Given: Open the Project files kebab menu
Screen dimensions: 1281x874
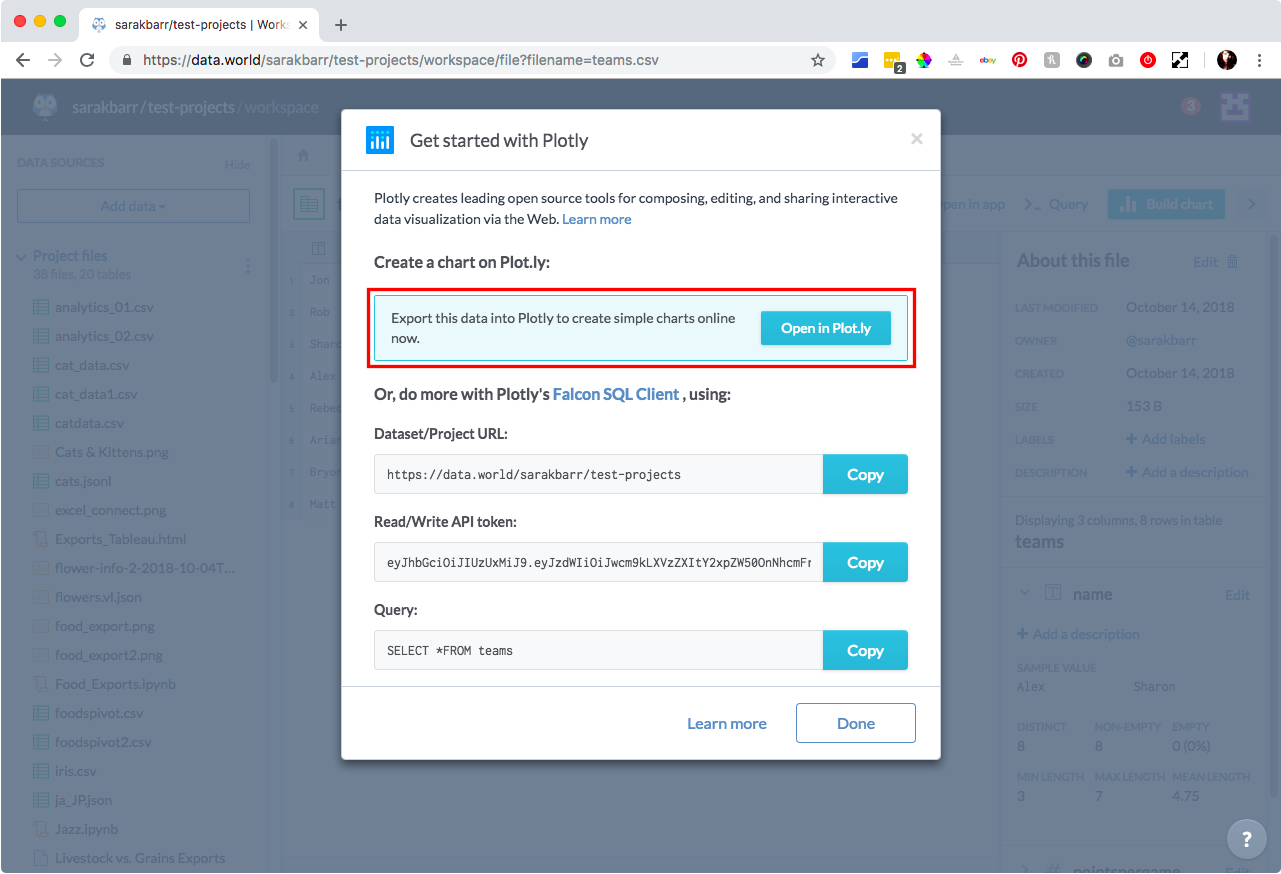Looking at the screenshot, I should (248, 265).
